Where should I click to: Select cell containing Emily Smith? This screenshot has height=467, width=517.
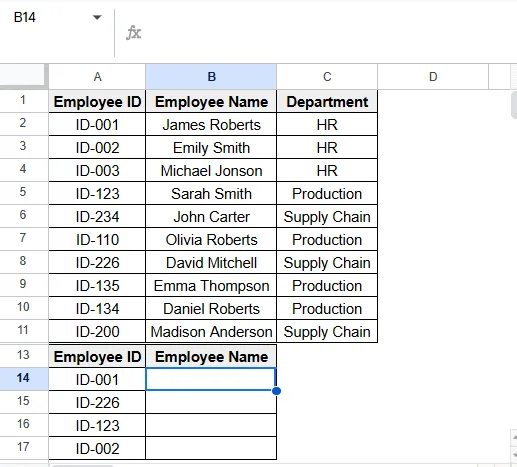(x=211, y=147)
